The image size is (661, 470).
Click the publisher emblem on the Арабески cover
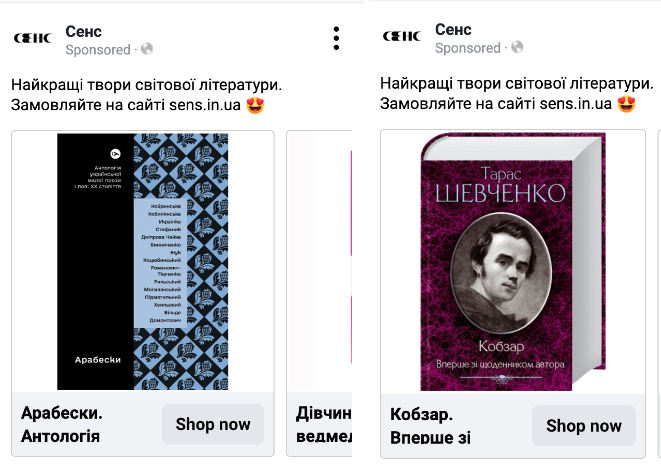click(115, 154)
